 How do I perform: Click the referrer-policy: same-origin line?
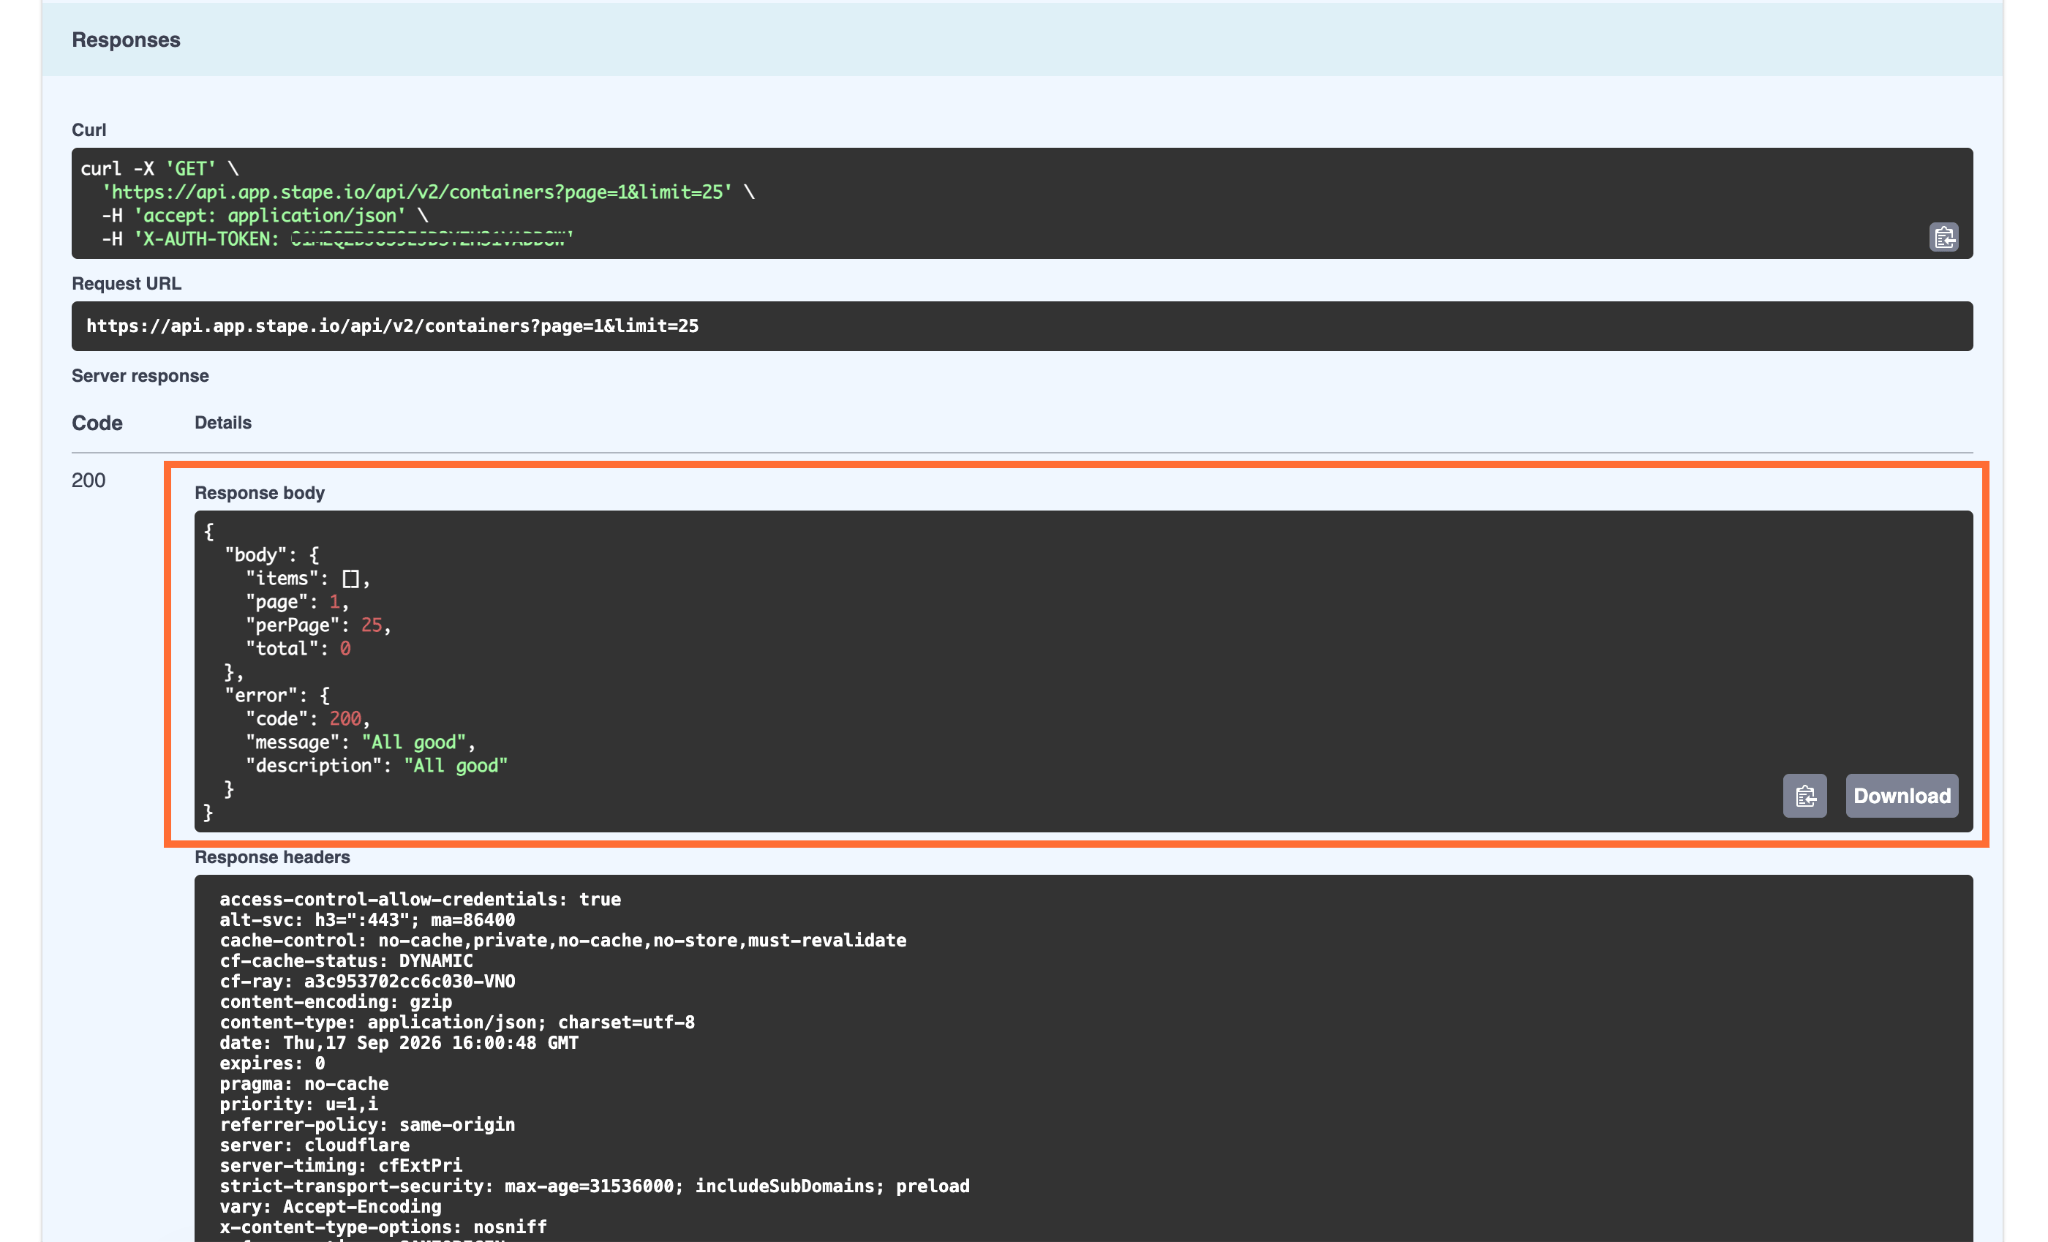point(367,1125)
